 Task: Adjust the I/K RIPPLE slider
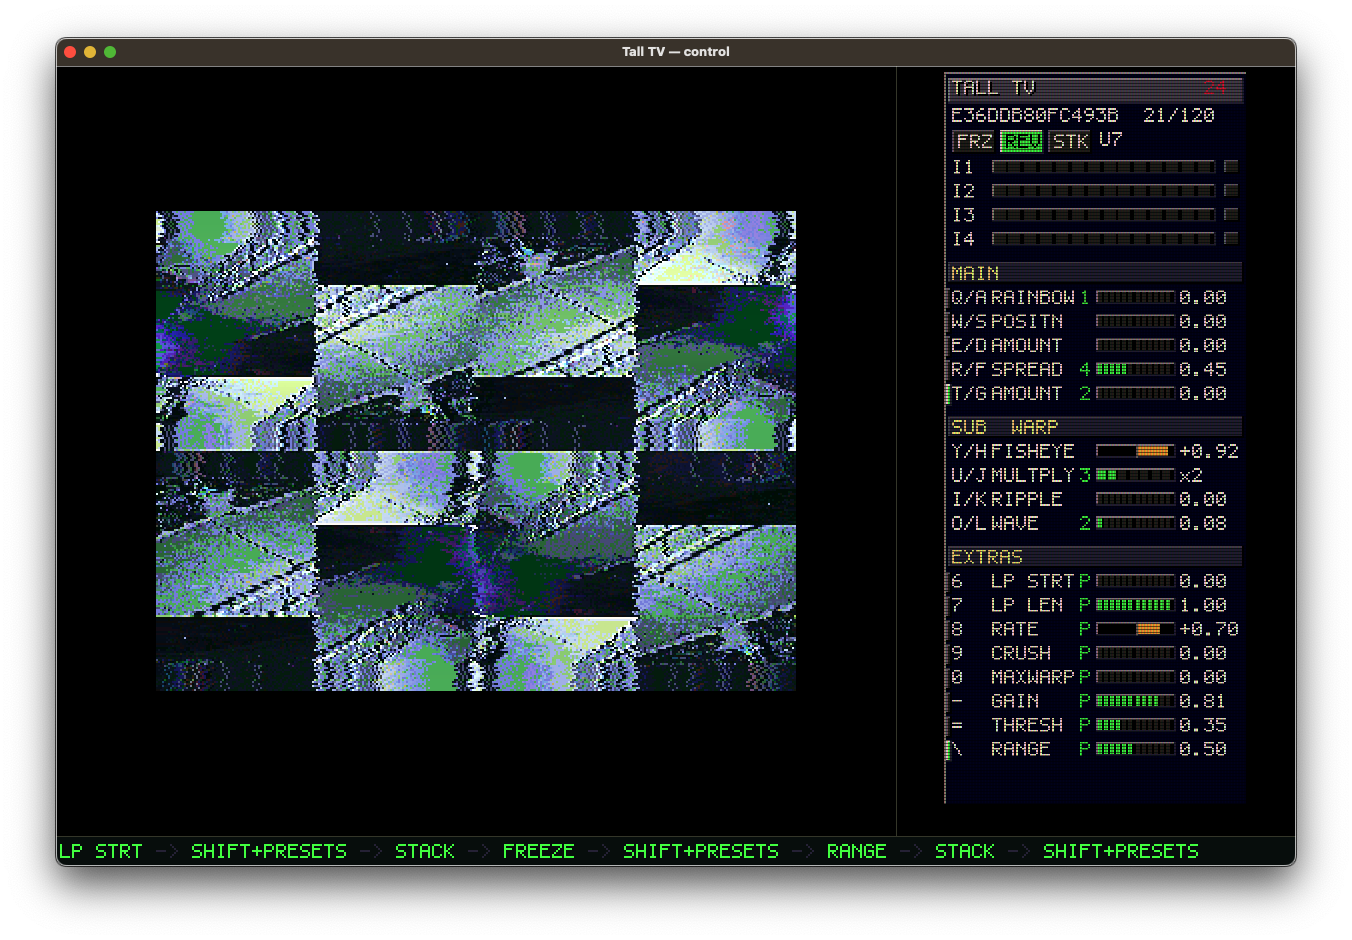tap(1135, 499)
